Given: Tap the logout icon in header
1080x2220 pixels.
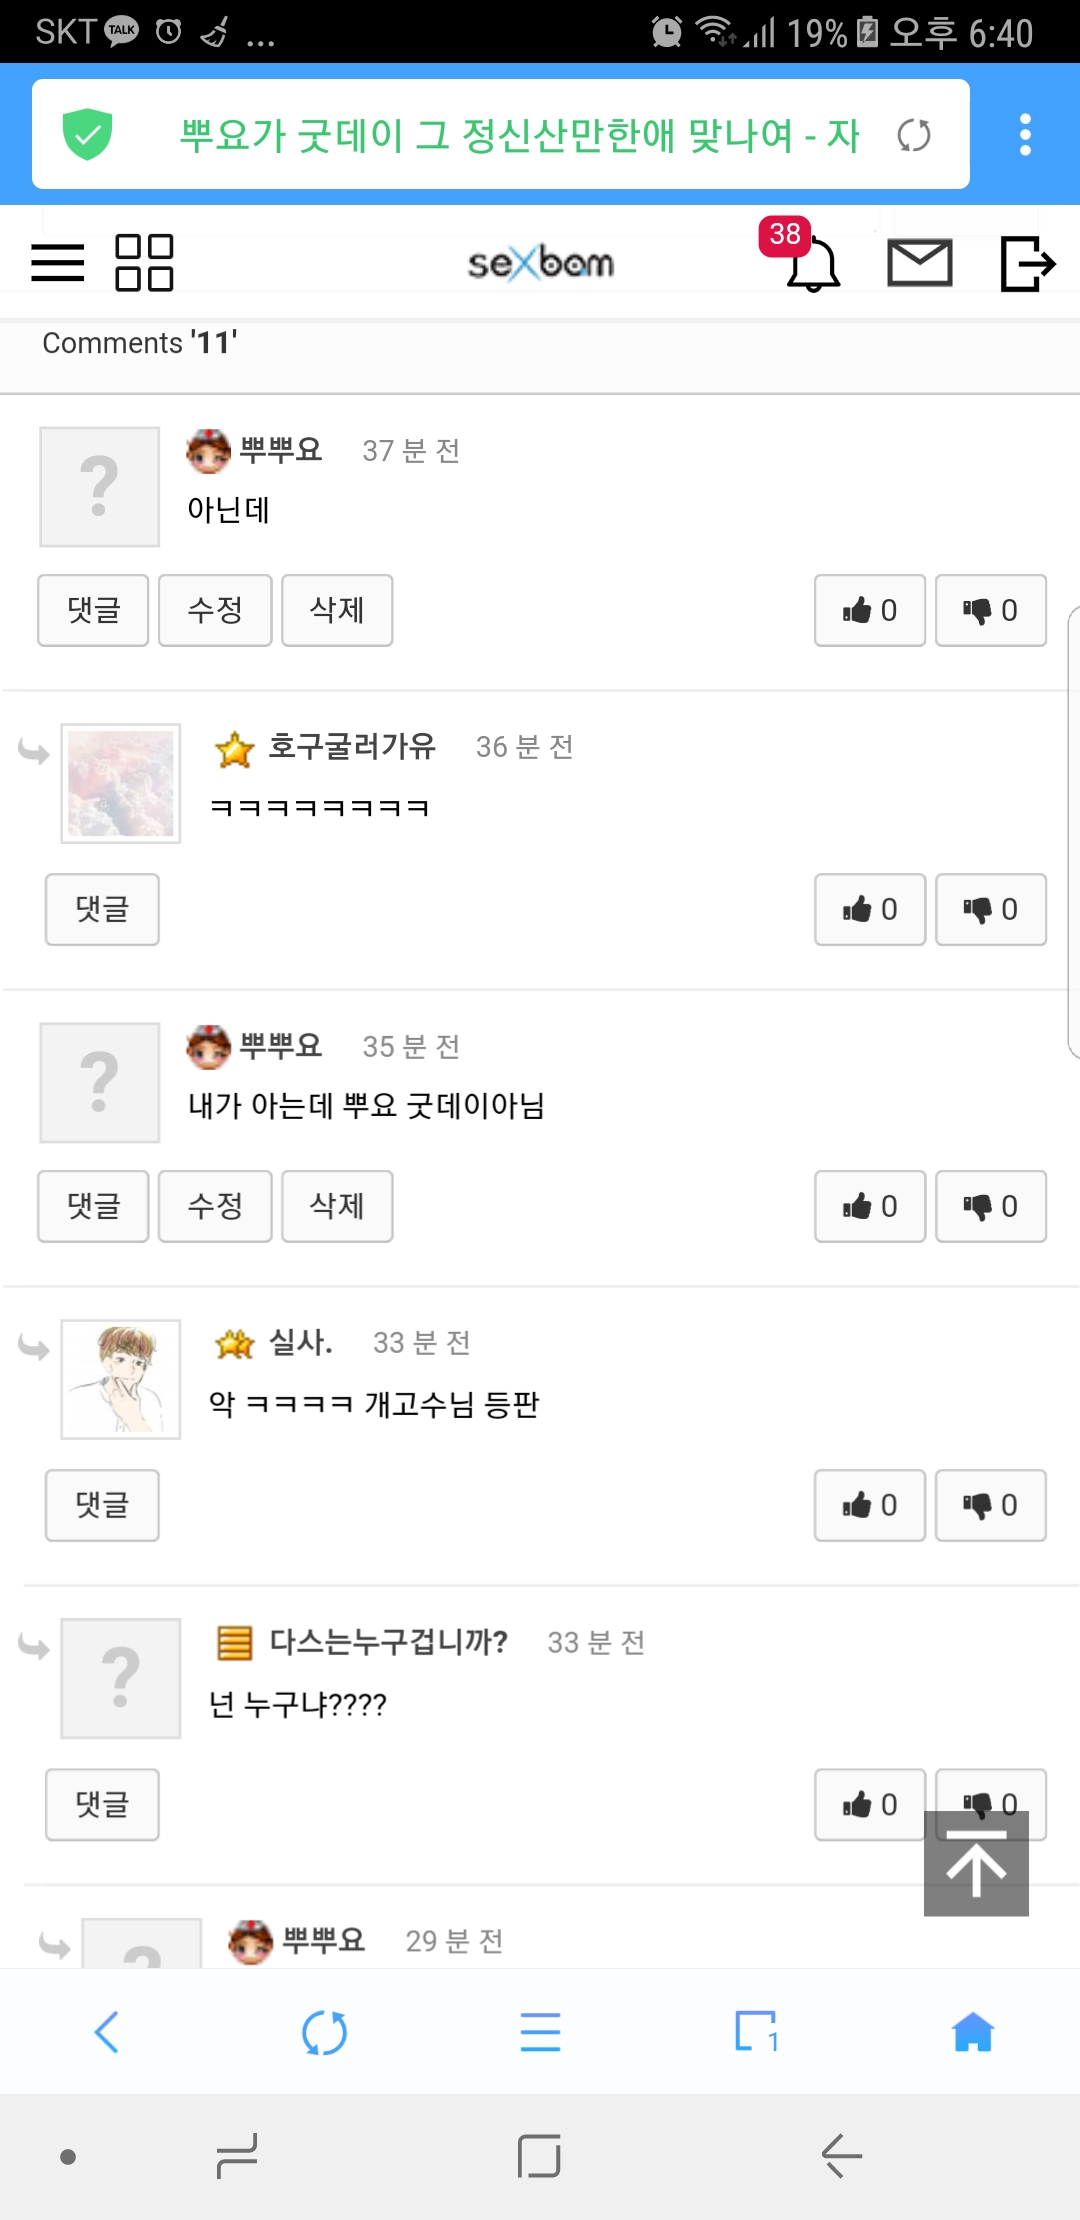Looking at the screenshot, I should tap(1027, 263).
